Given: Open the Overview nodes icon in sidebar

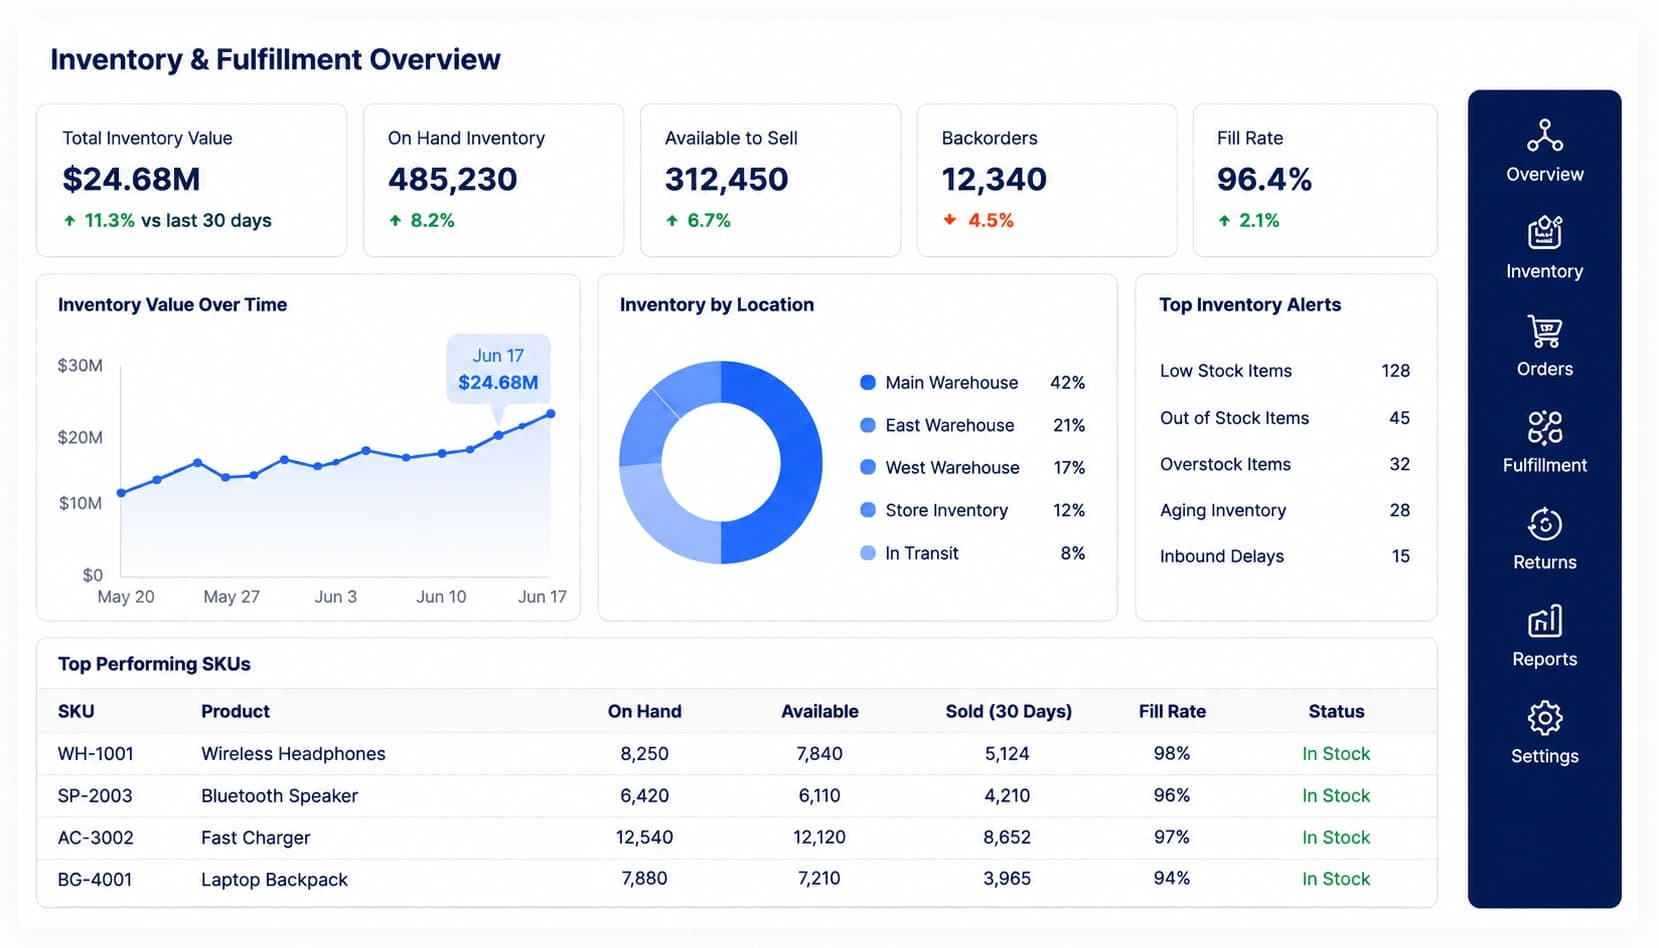Looking at the screenshot, I should [x=1544, y=135].
